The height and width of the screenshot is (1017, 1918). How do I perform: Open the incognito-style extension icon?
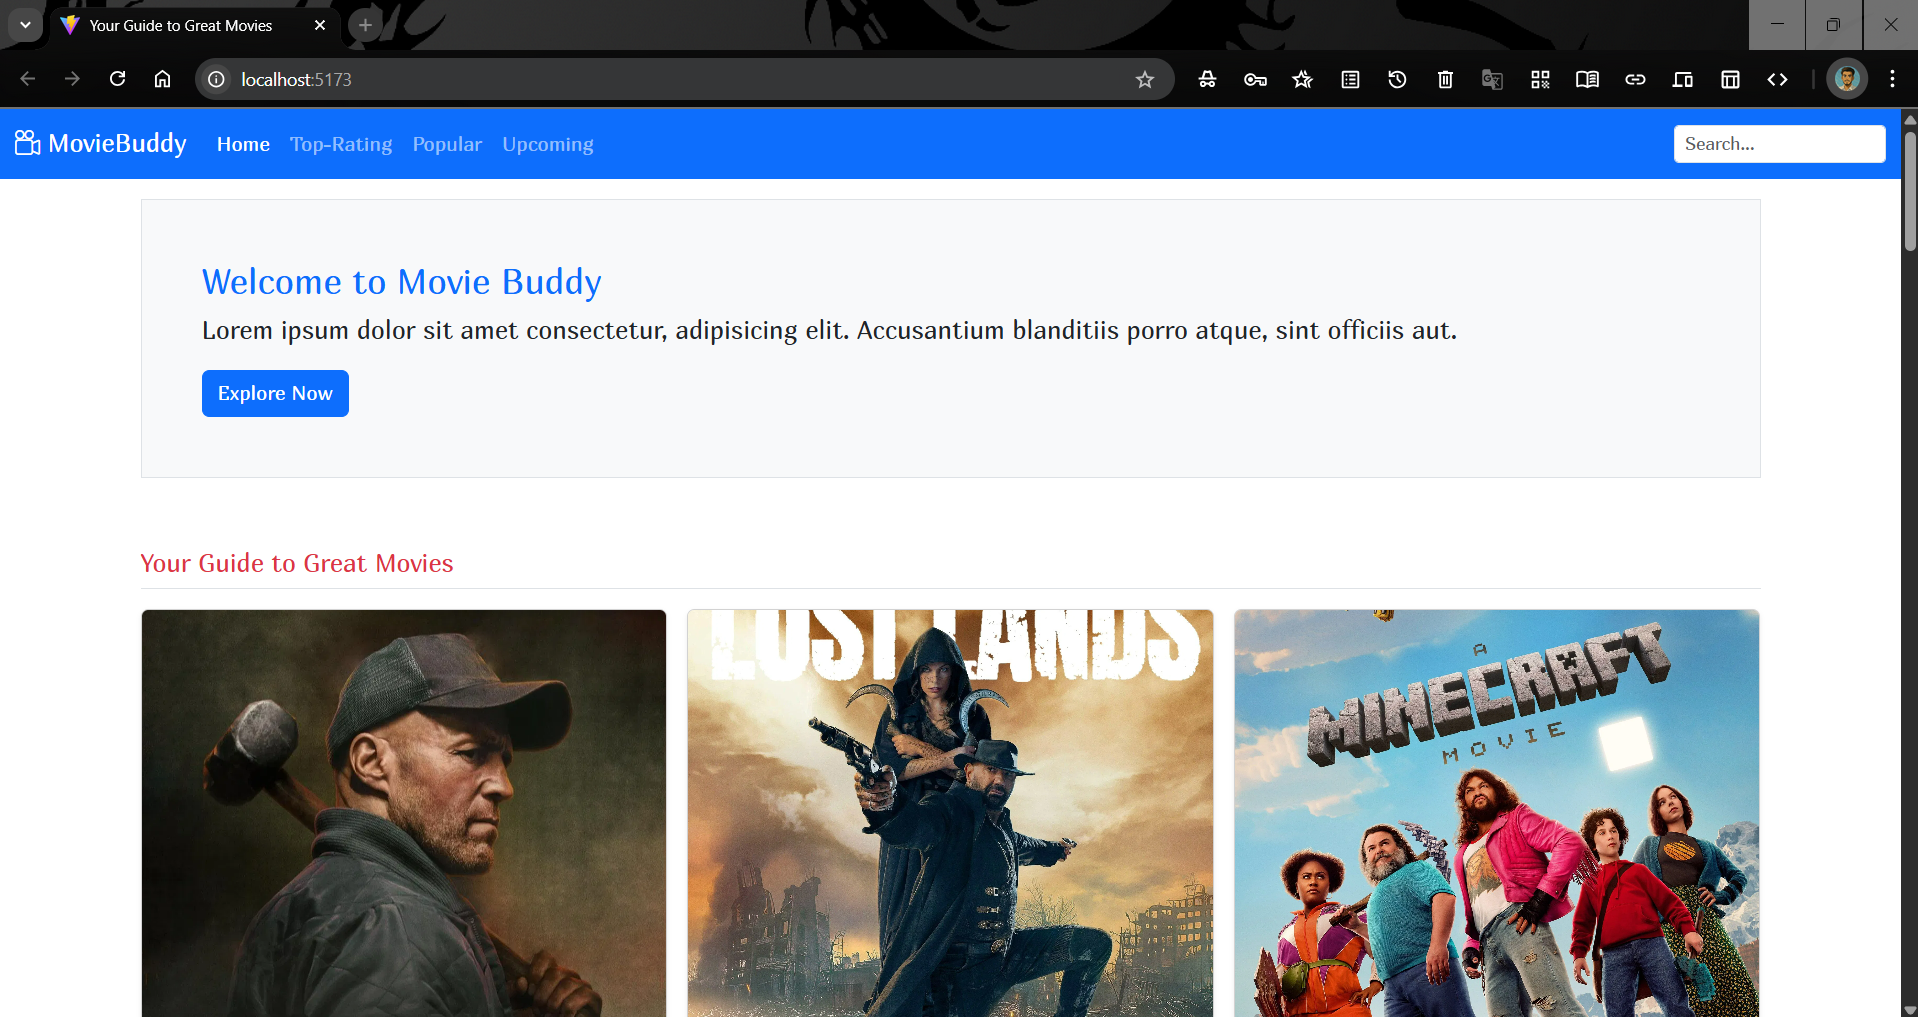(1207, 79)
